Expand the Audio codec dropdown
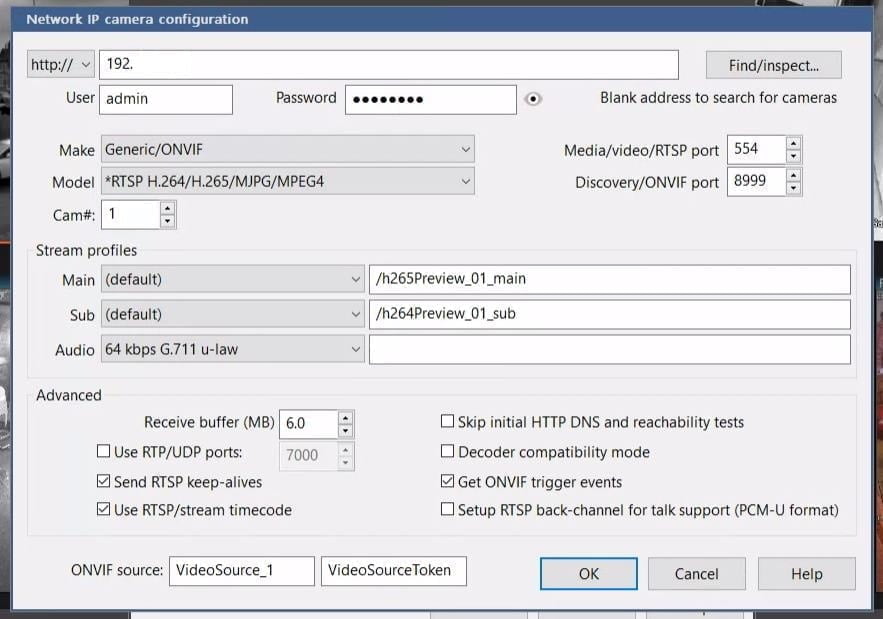 233,350
